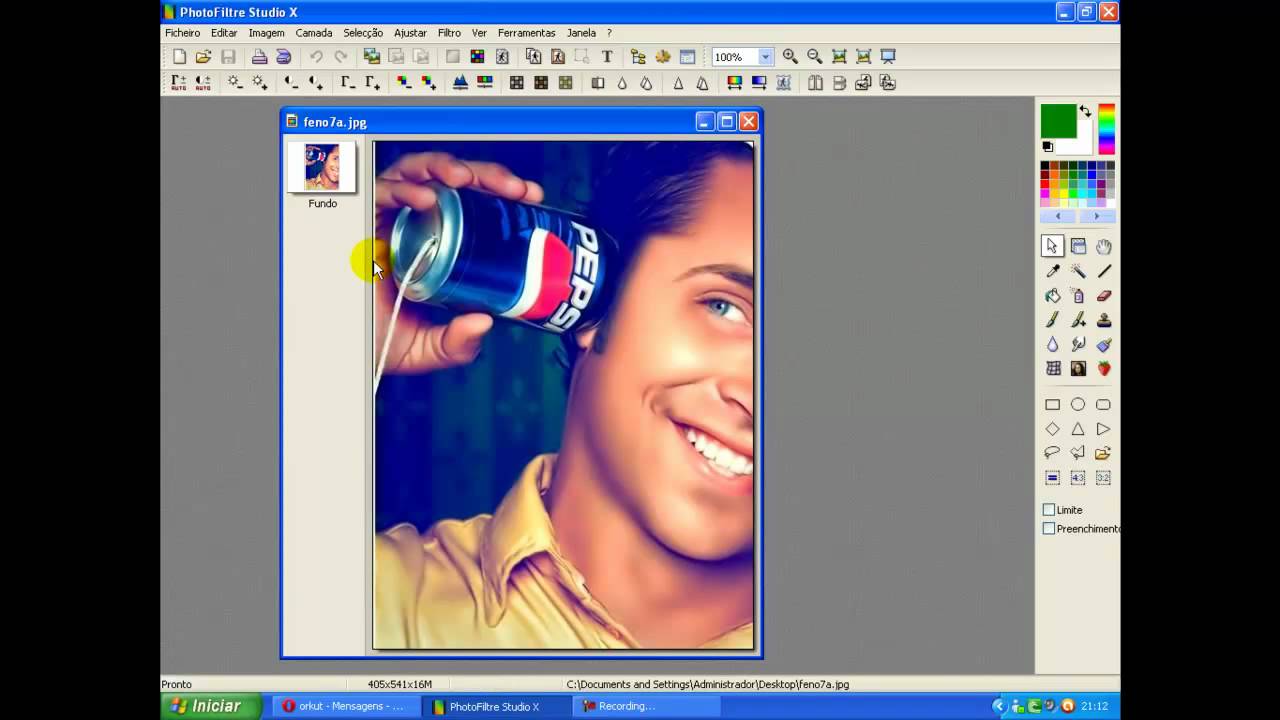This screenshot has width=1280, height=720.
Task: Choose the Lasso selection shape
Action: coord(1053,453)
